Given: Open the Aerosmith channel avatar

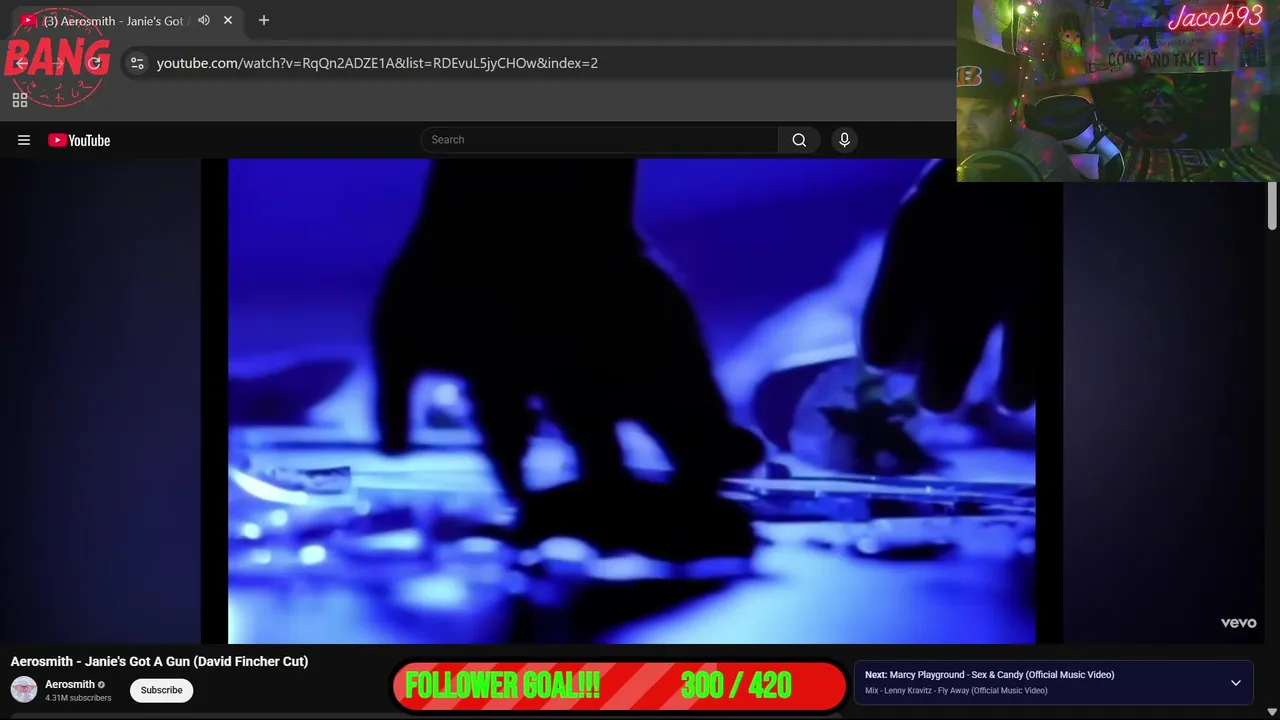Looking at the screenshot, I should 24,690.
